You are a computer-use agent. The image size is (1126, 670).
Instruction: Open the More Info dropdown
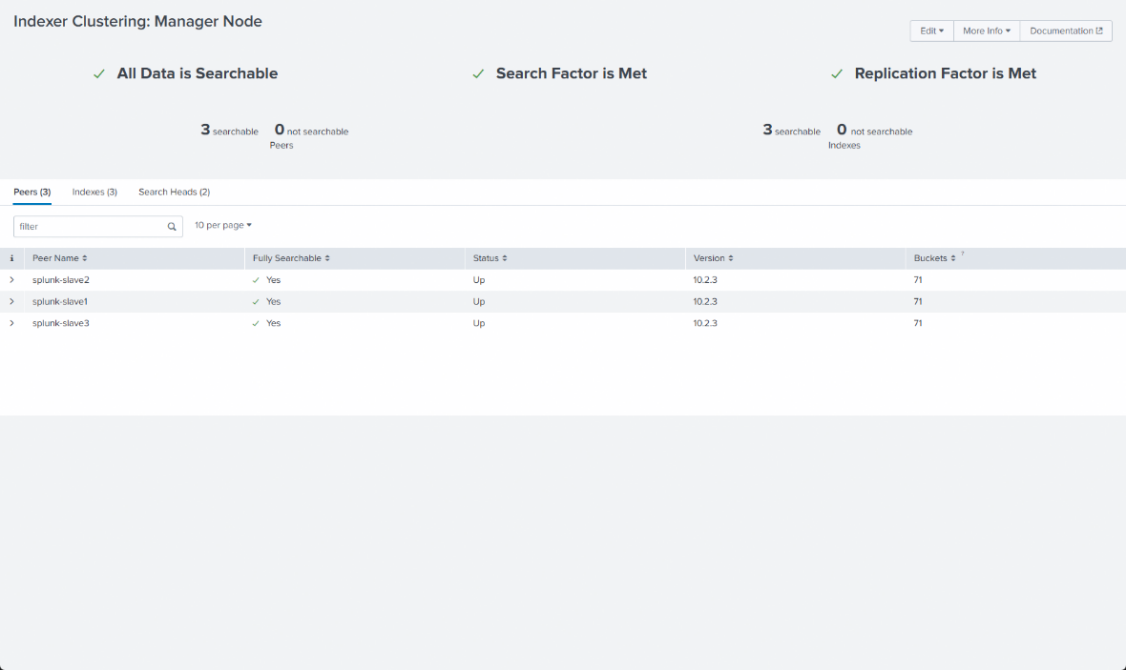986,31
